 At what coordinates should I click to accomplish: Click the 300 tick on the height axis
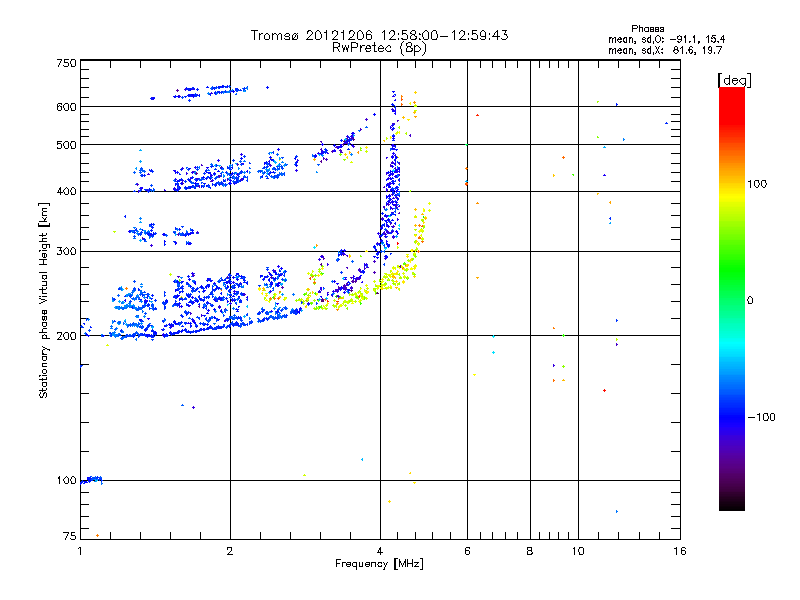66,251
